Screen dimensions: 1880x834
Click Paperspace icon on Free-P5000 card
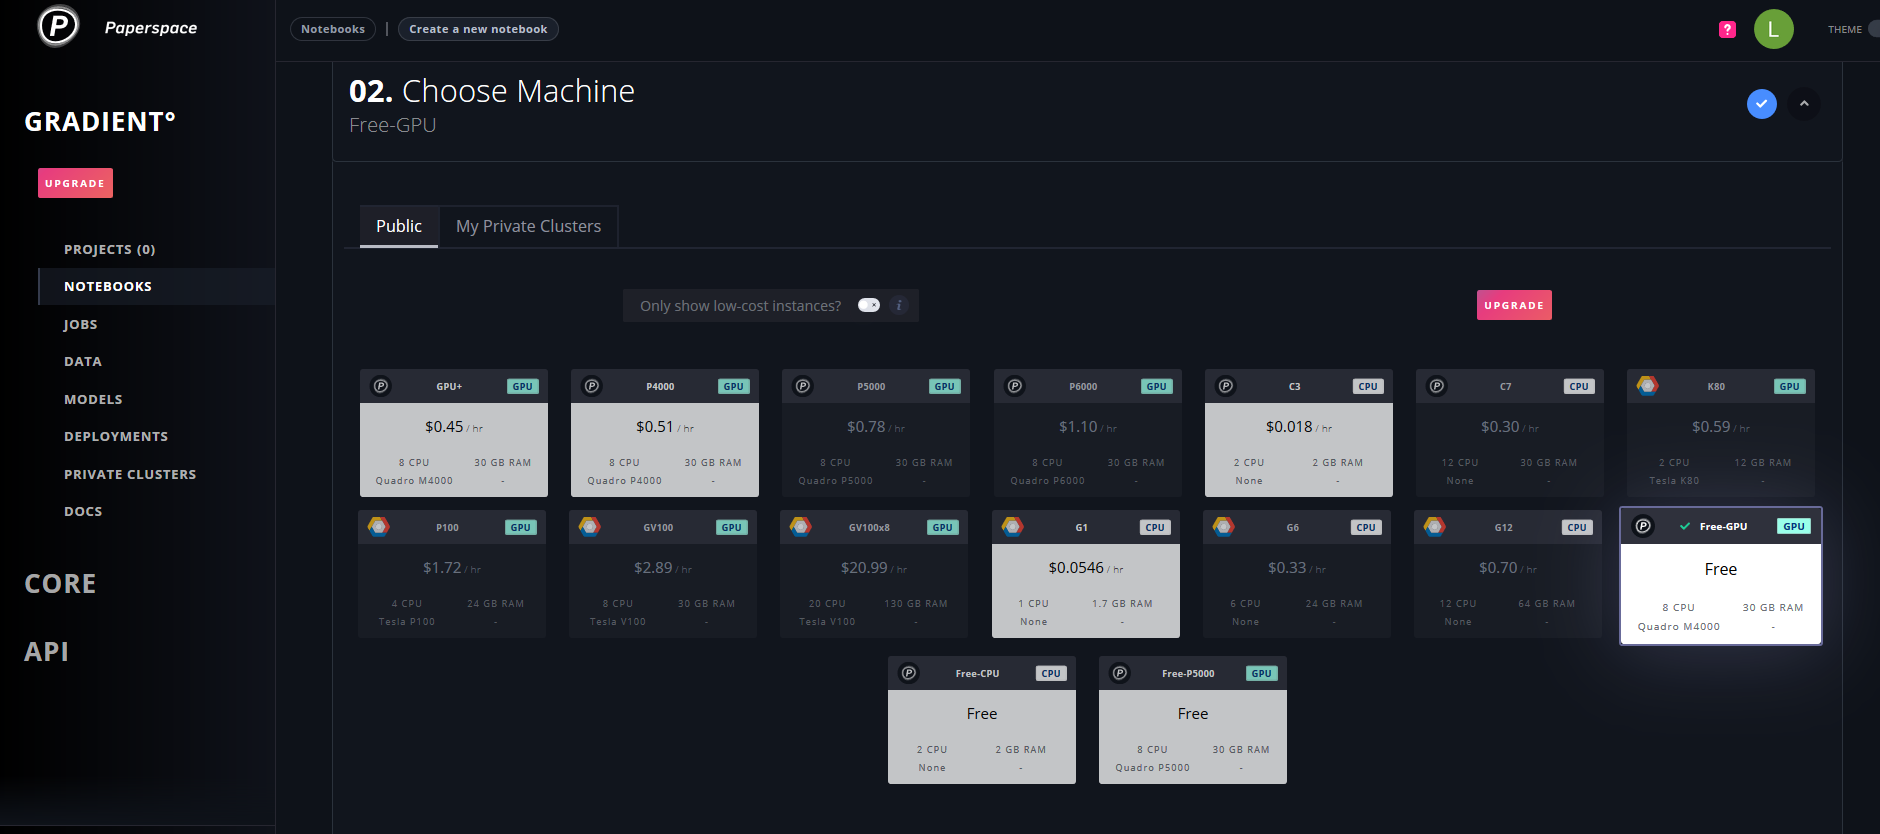(x=1120, y=673)
